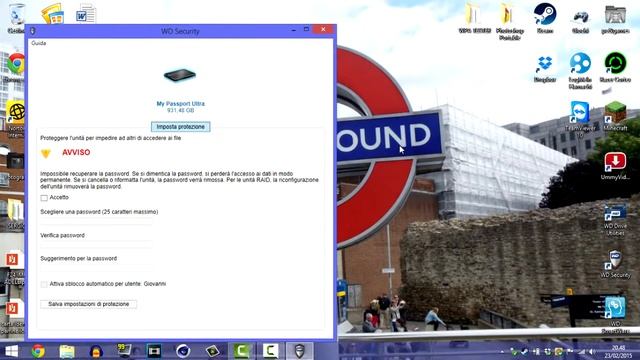Click WD Security shield on the taskbar
The height and width of the screenshot is (360, 640).
point(300,351)
